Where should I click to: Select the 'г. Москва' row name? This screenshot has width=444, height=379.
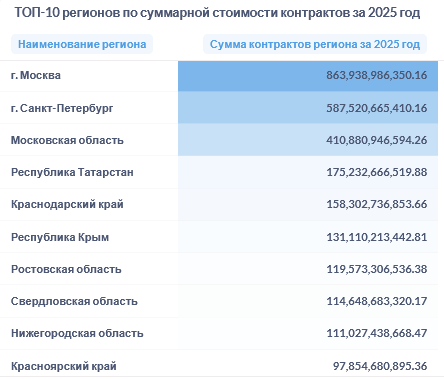[36, 75]
